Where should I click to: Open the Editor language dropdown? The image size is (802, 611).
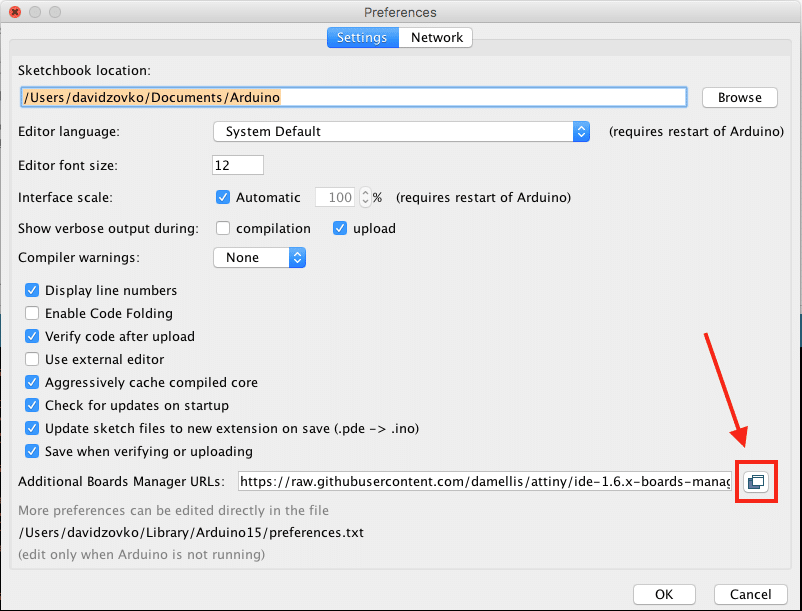[402, 131]
